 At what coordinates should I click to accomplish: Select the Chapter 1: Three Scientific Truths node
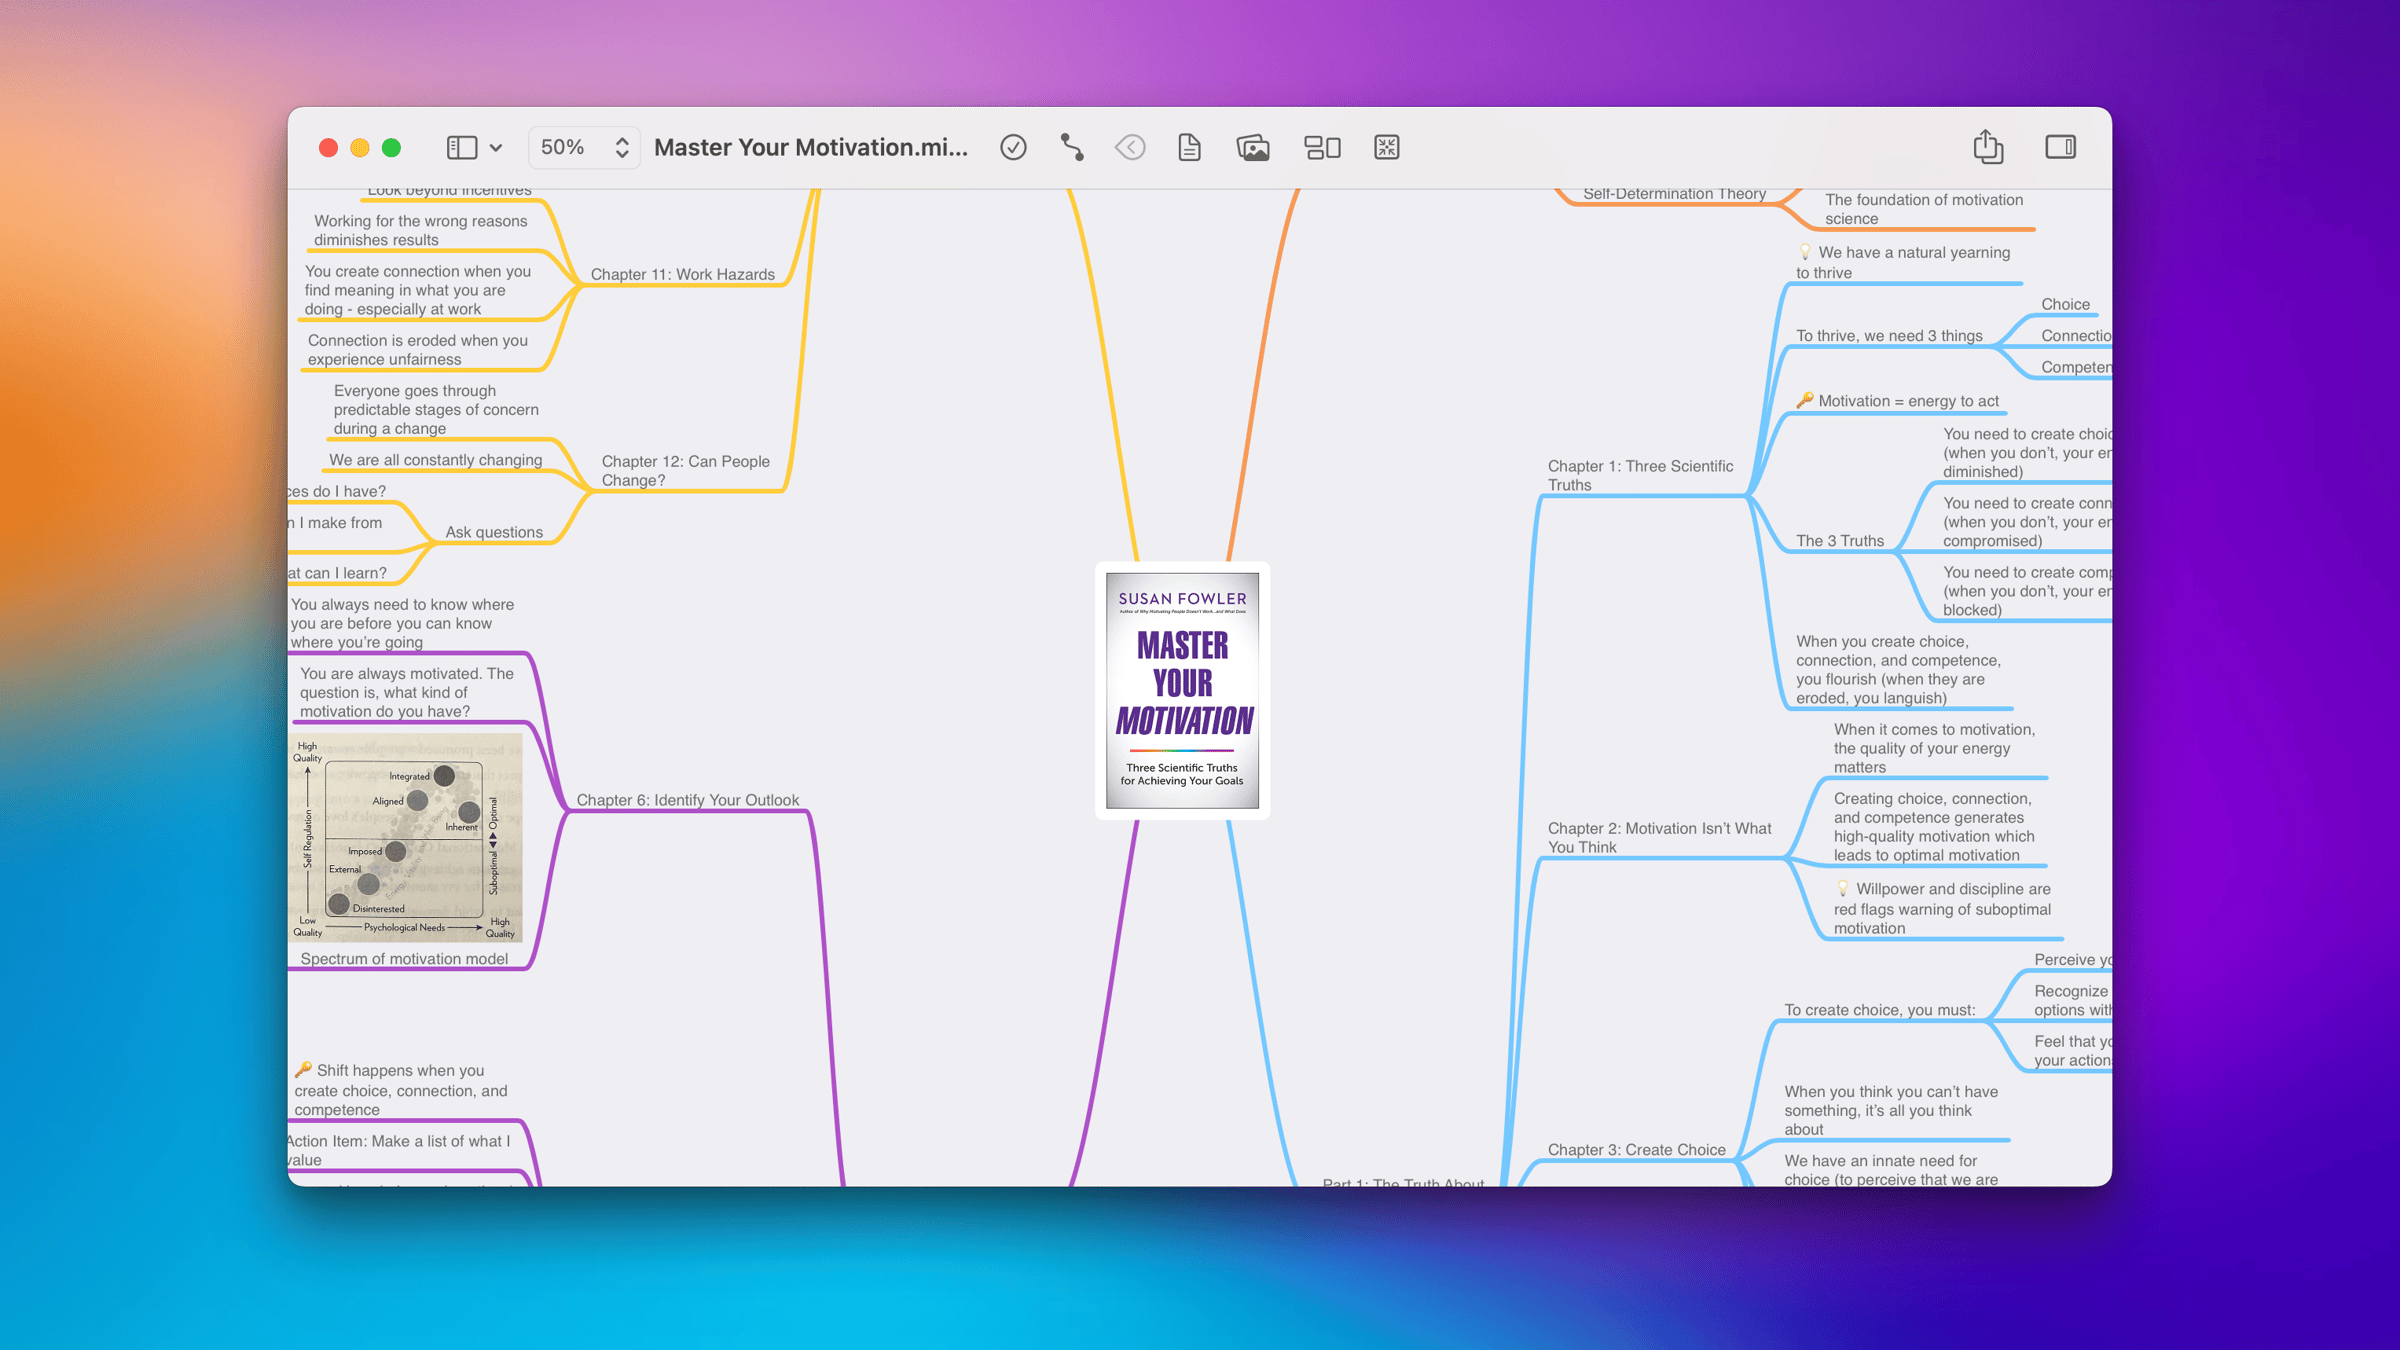[1640, 475]
